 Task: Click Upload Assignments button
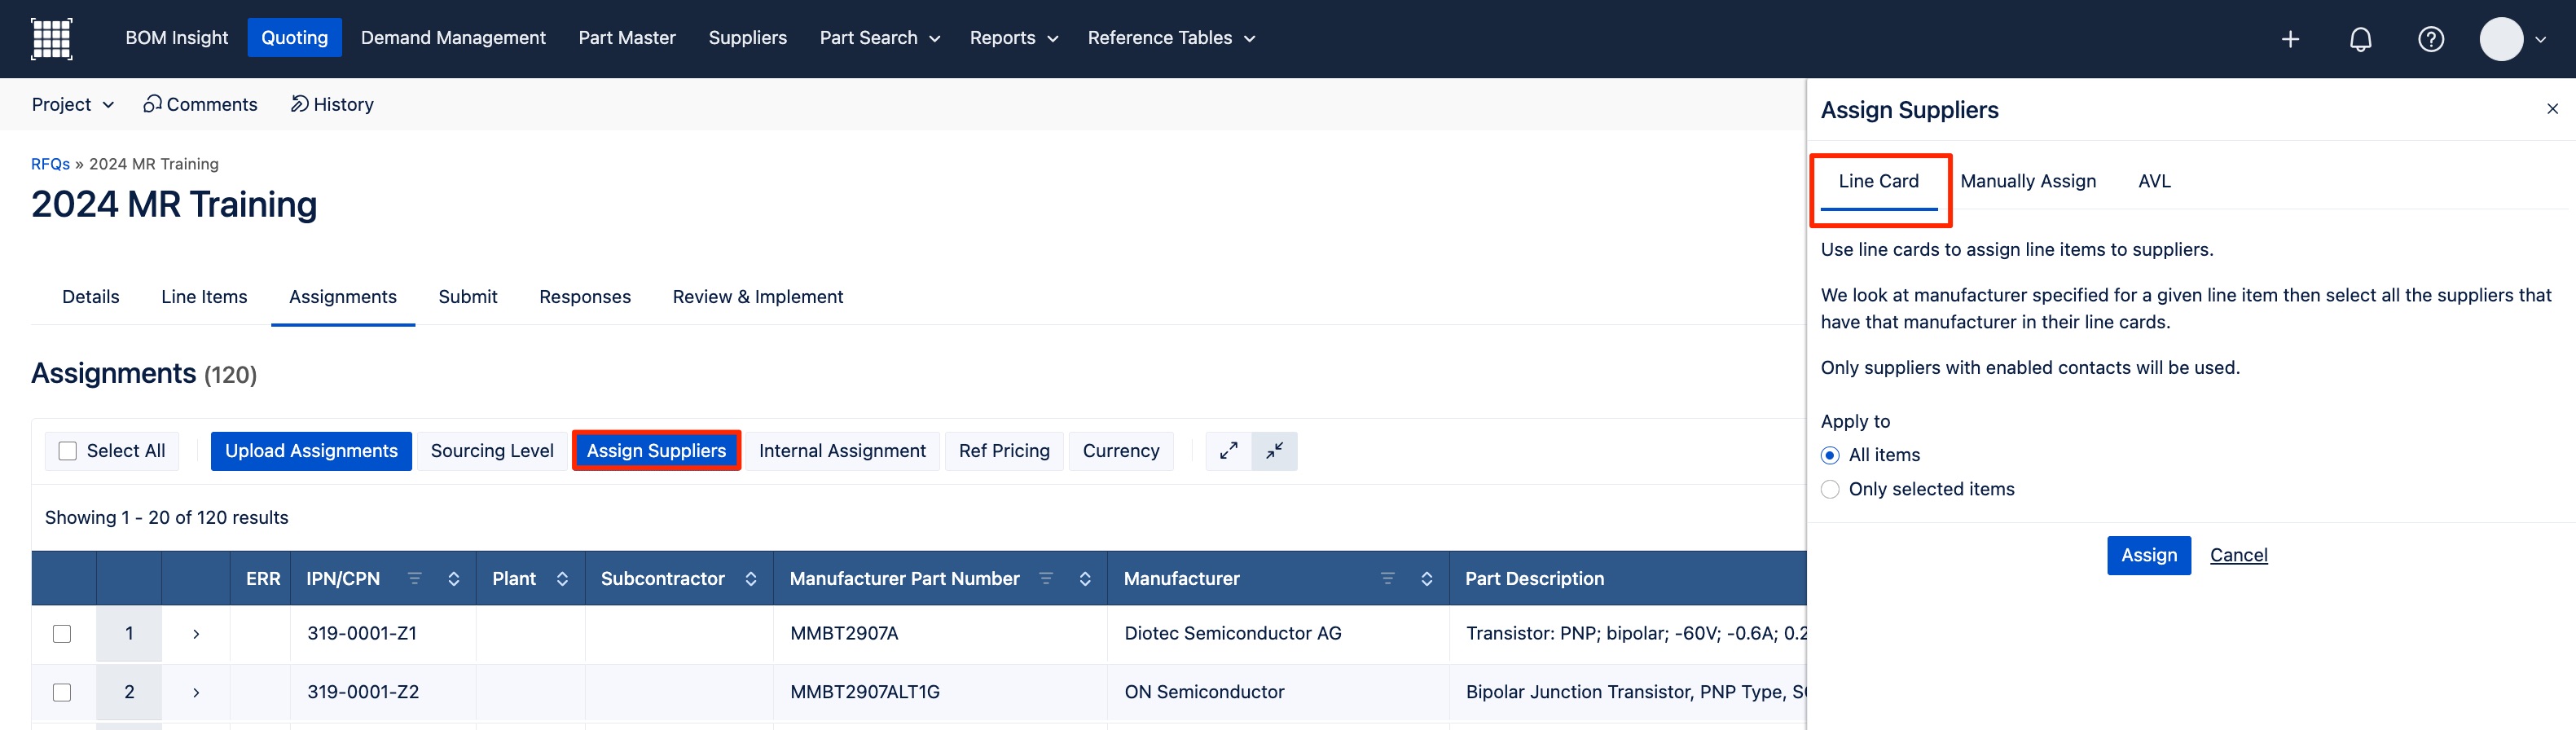point(311,451)
